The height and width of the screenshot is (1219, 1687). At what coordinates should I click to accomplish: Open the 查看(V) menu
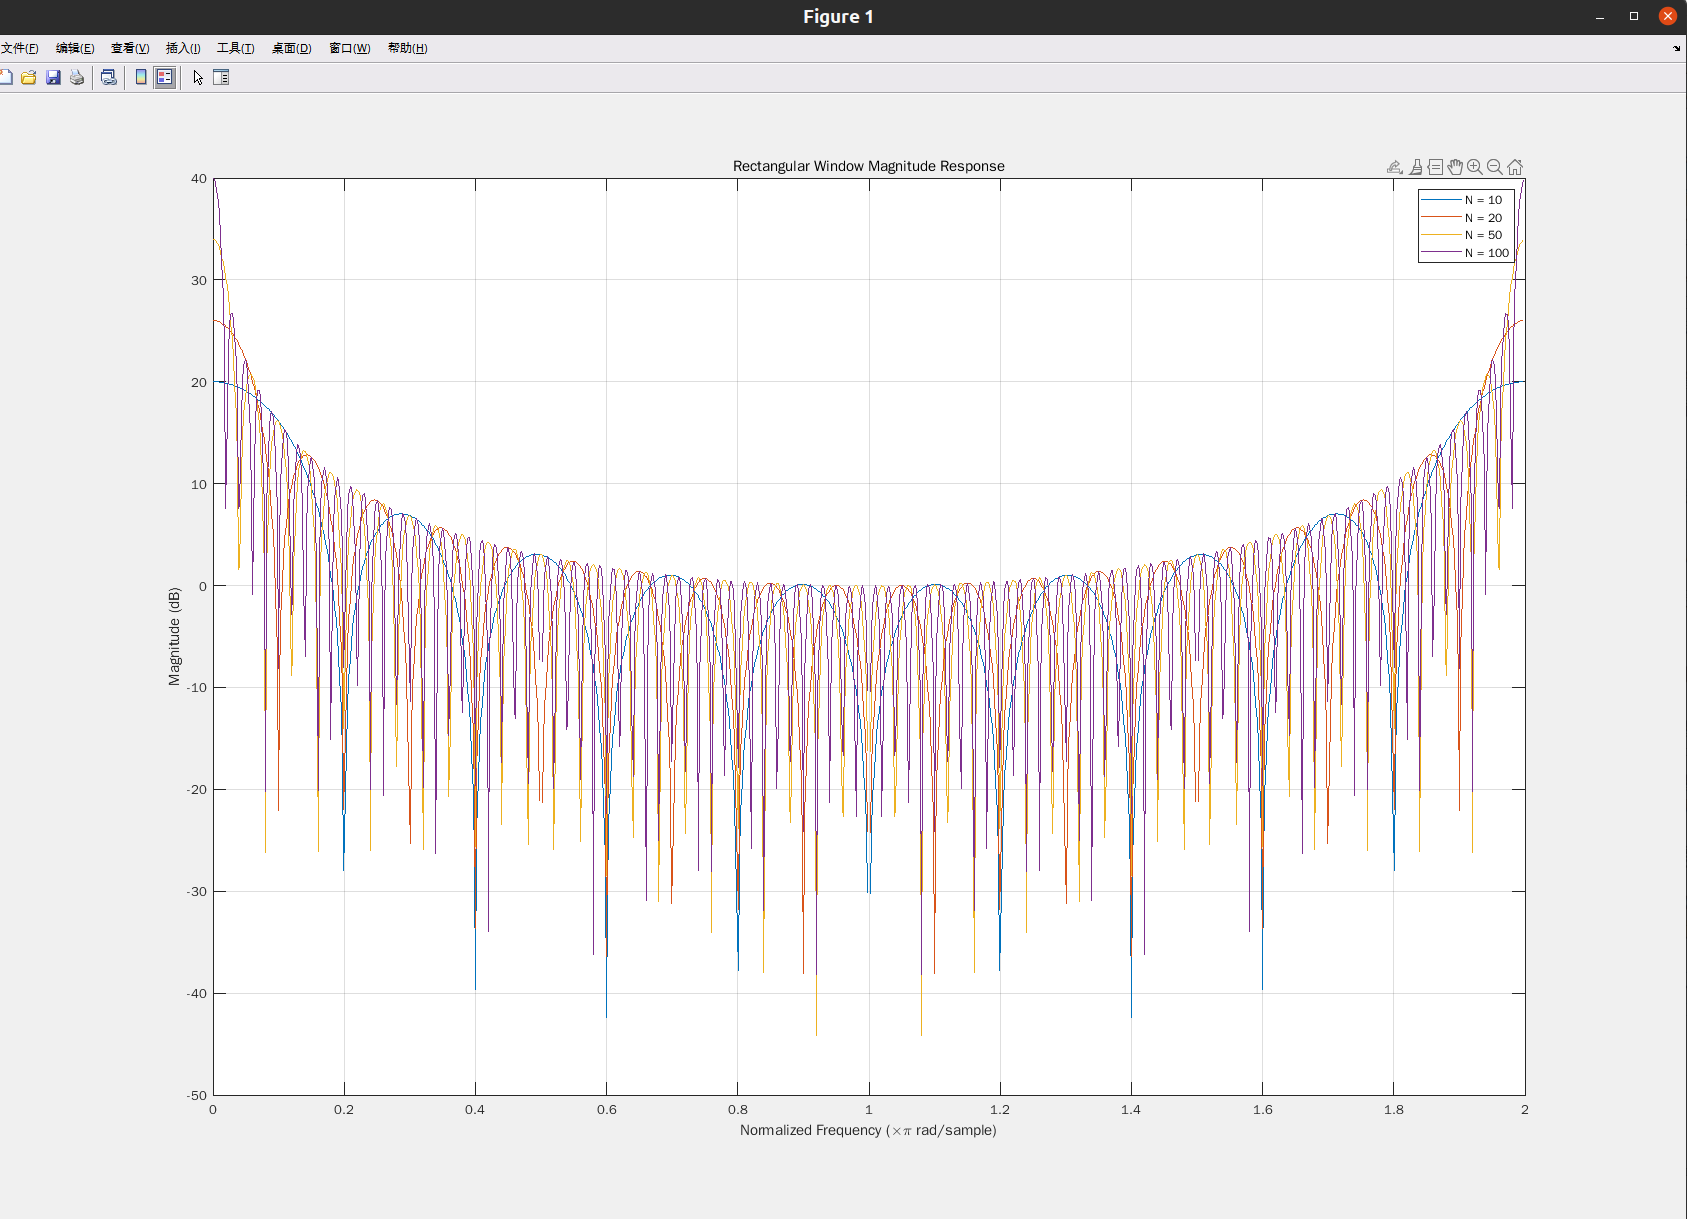click(130, 48)
